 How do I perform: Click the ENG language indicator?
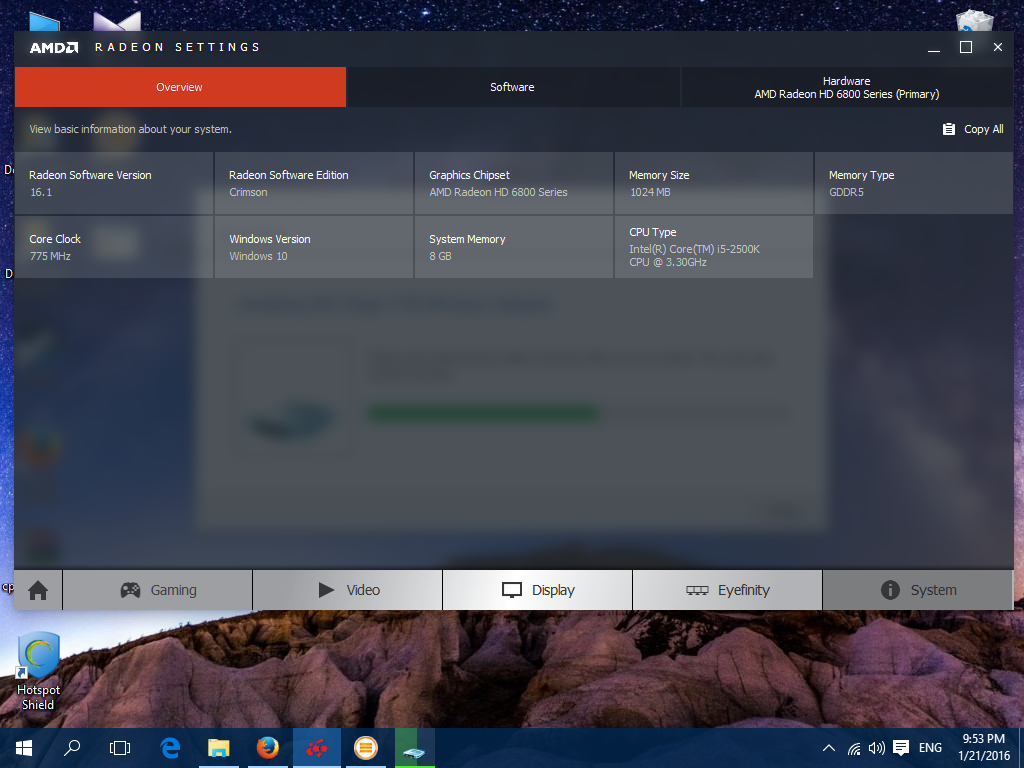[931, 748]
